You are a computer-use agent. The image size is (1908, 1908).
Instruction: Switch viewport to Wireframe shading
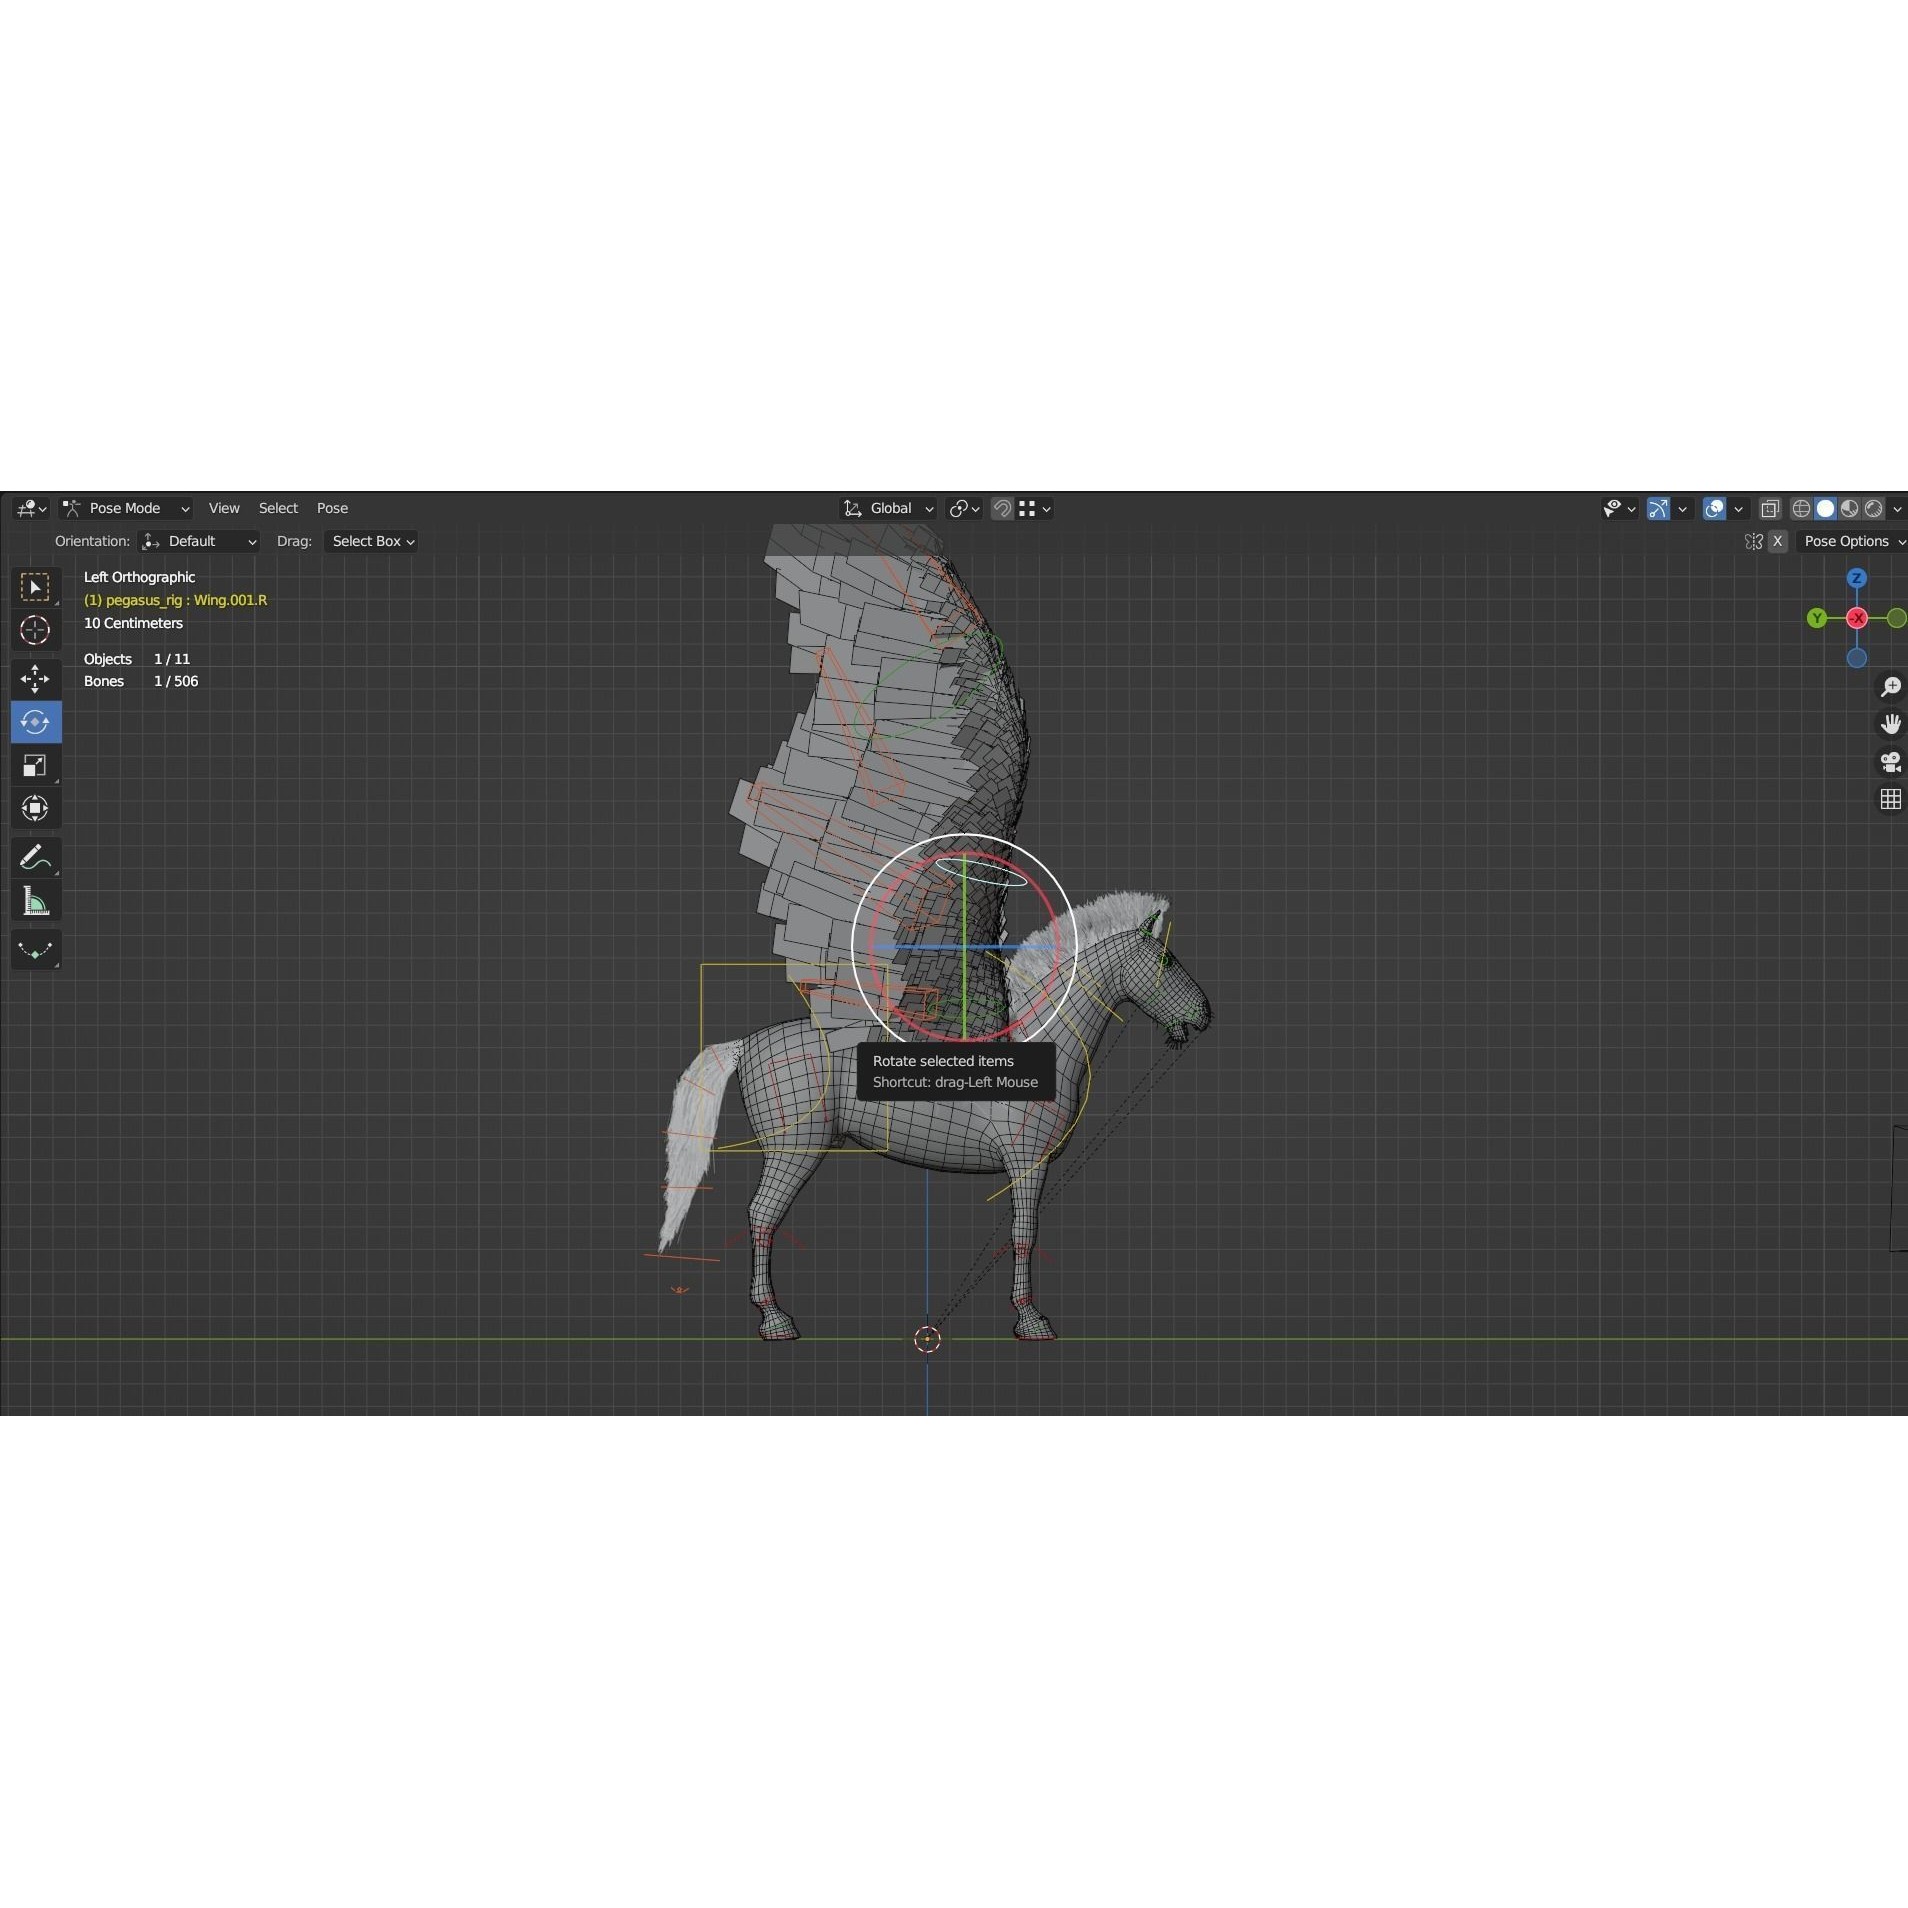[1801, 508]
